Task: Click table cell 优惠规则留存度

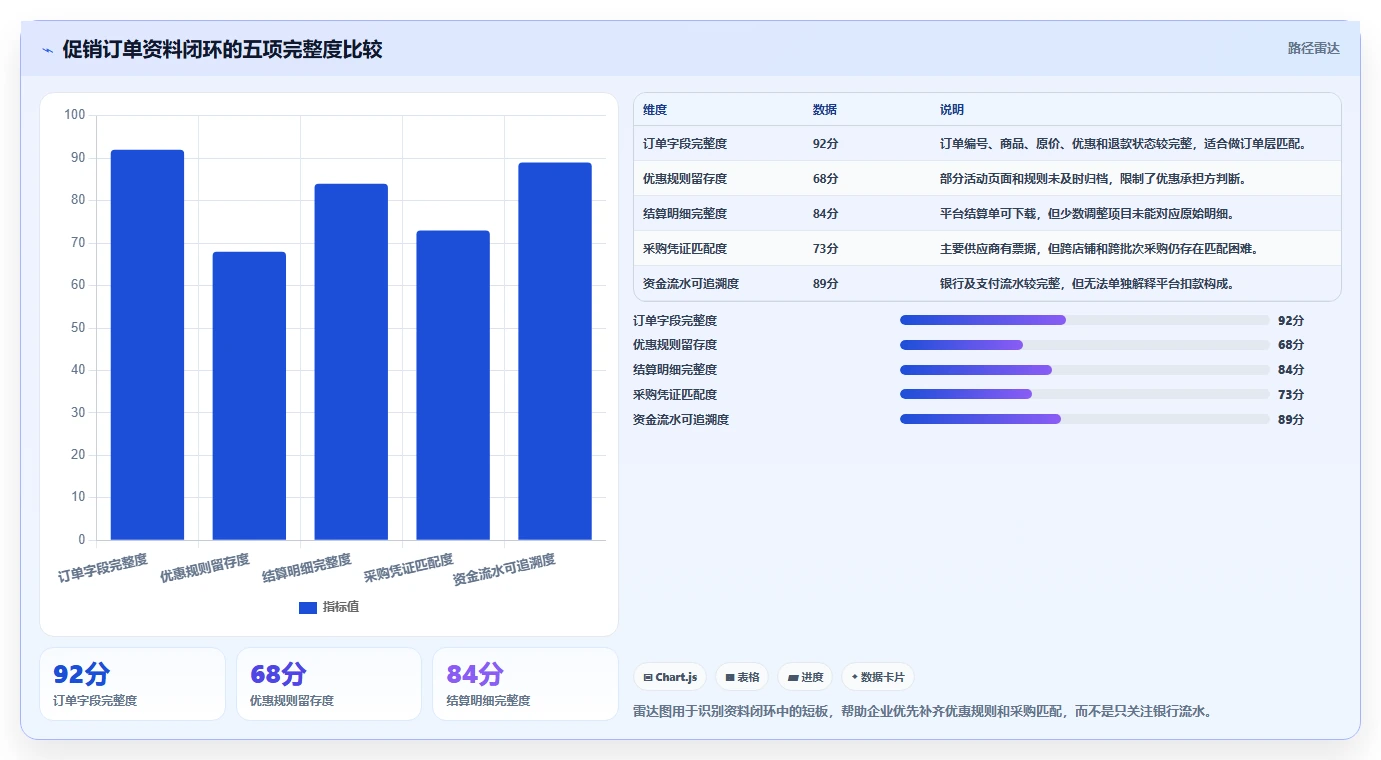Action: tap(685, 179)
